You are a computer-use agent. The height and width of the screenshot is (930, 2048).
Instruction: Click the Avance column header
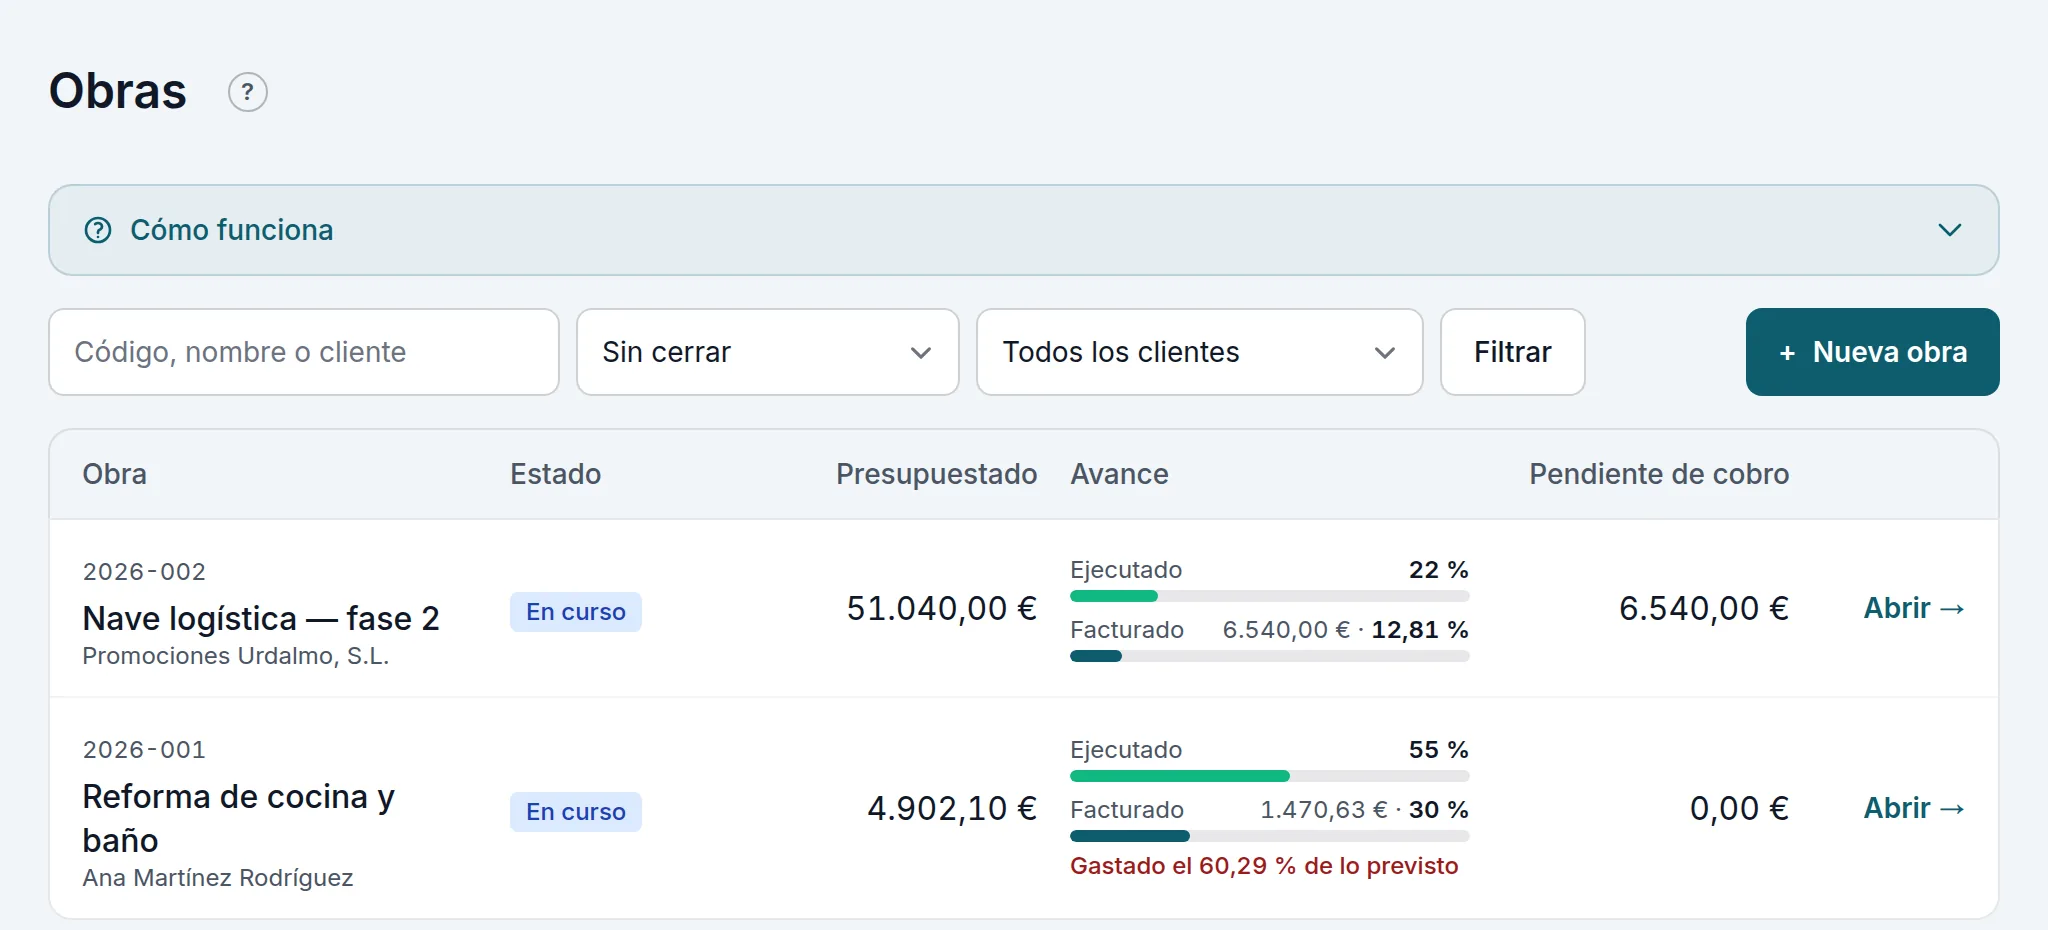[x=1119, y=474]
